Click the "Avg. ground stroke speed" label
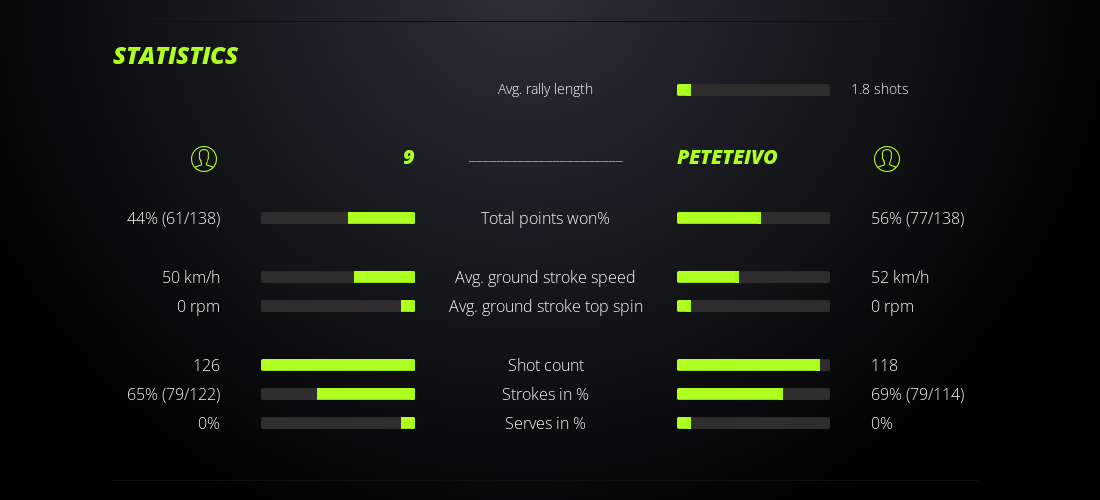1100x500 pixels. 545,277
